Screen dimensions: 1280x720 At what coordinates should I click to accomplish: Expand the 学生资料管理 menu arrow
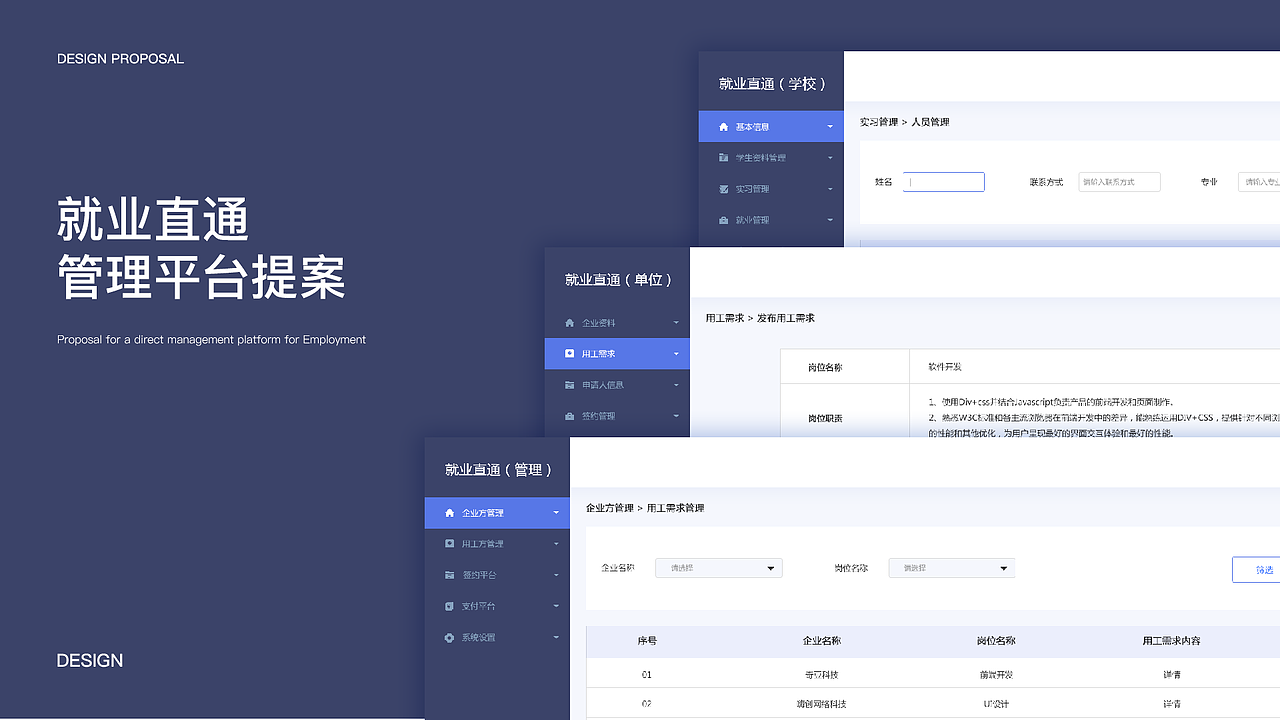click(830, 158)
